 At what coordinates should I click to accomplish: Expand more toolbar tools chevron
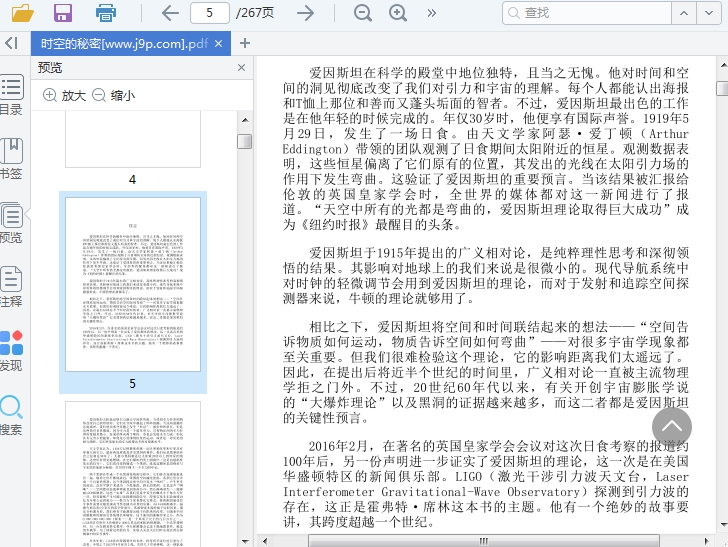(x=432, y=13)
